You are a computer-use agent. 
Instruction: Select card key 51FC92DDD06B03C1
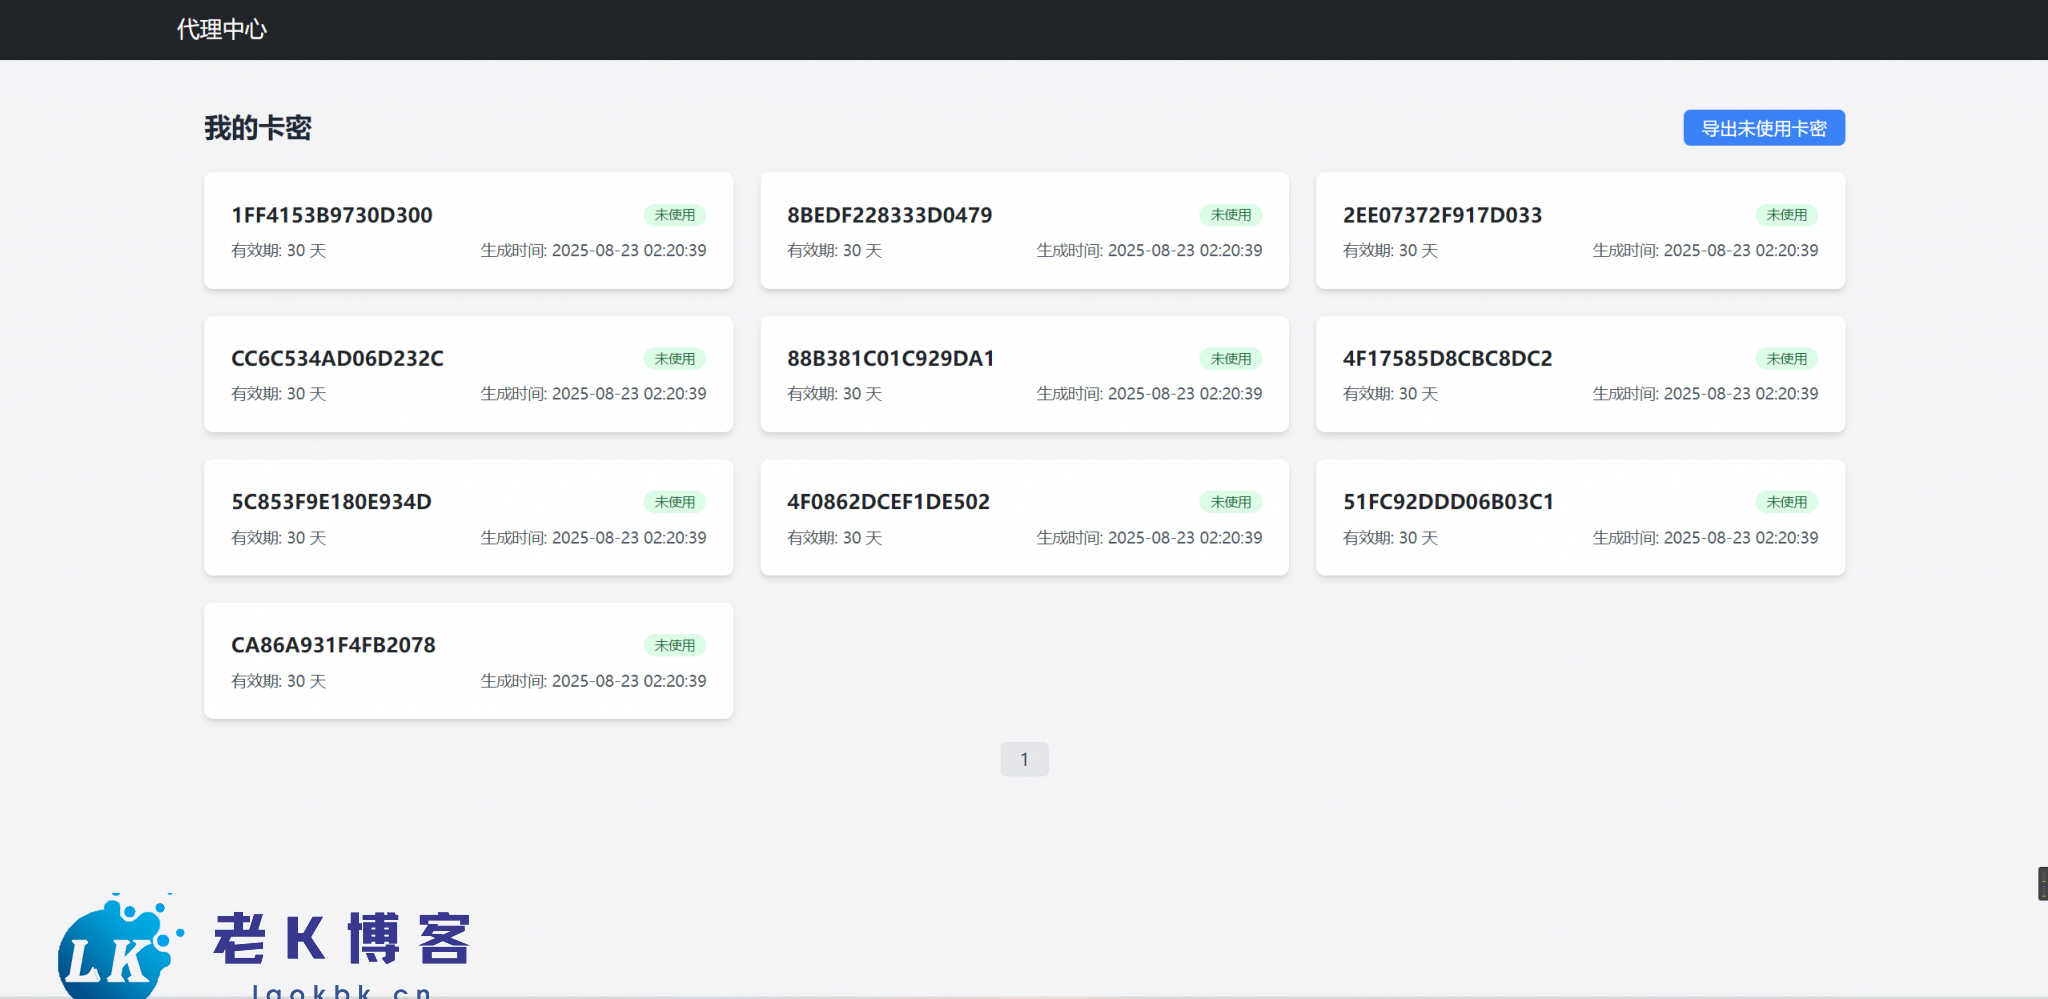point(1448,502)
